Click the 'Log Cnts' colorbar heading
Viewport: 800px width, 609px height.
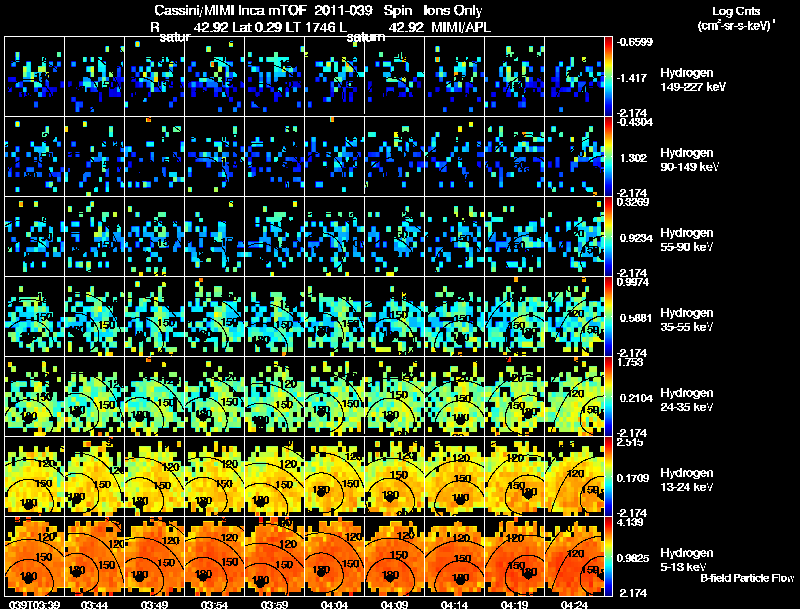[736, 11]
